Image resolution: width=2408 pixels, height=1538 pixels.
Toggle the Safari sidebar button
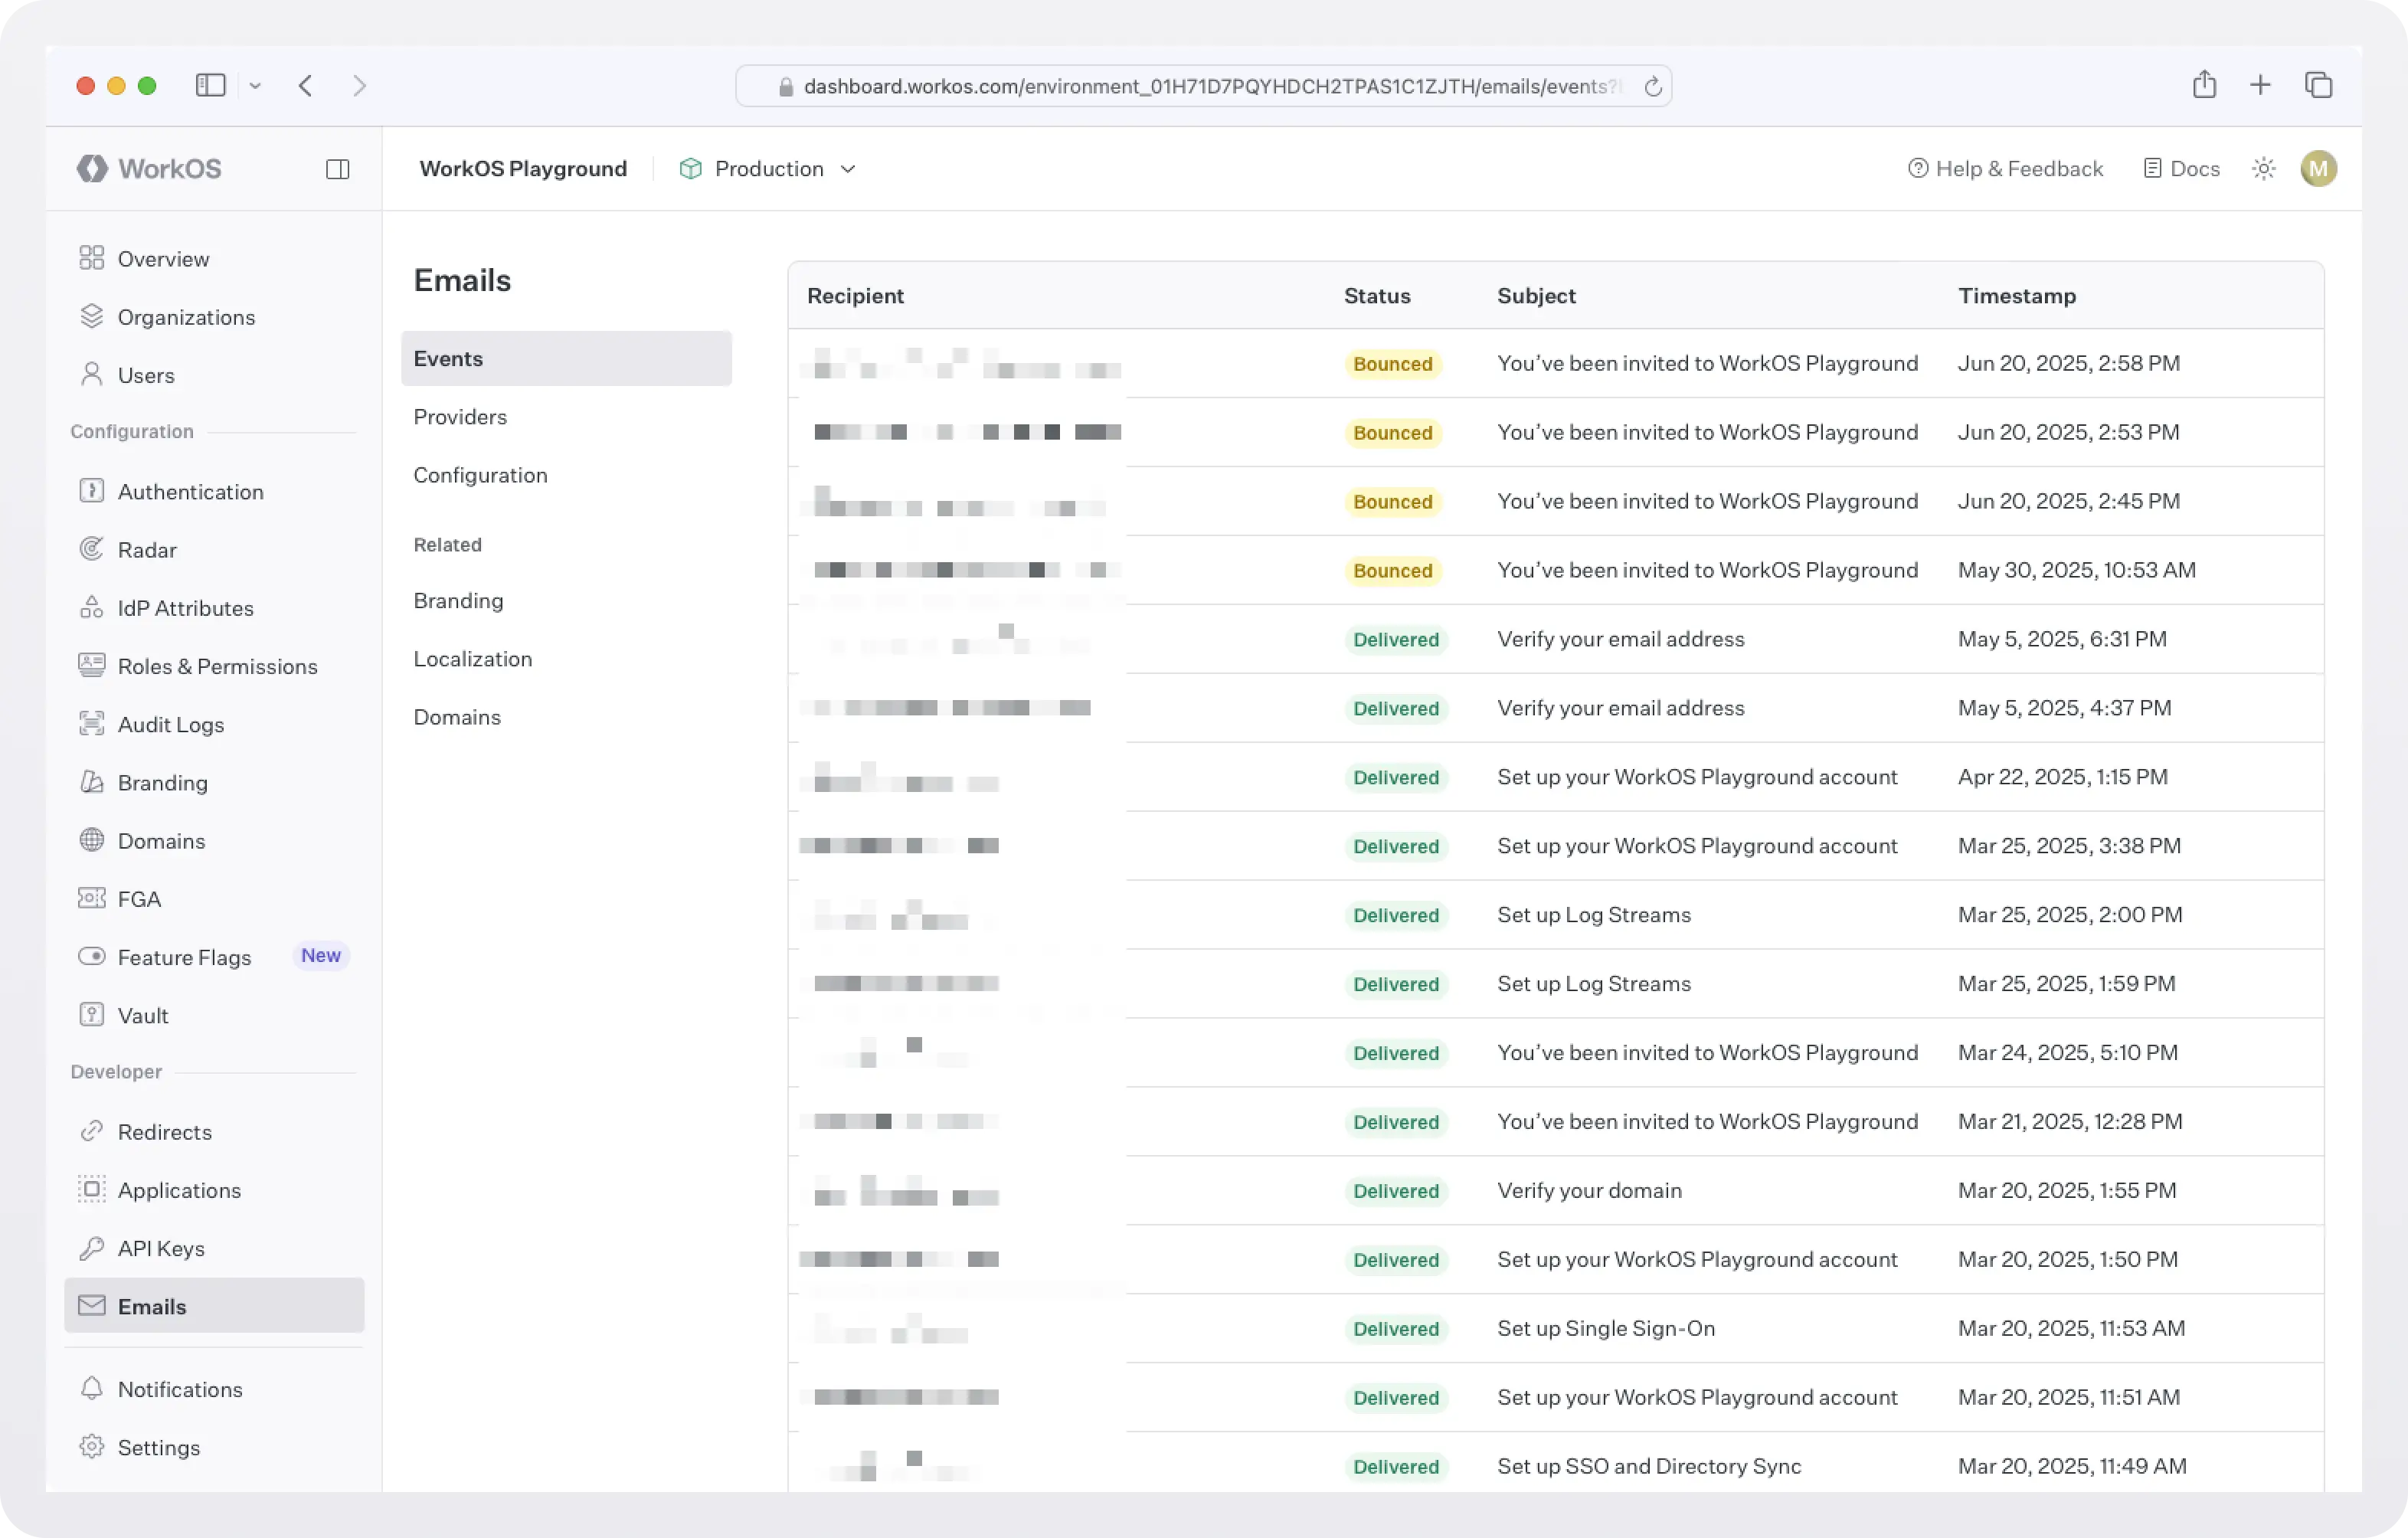tap(210, 86)
